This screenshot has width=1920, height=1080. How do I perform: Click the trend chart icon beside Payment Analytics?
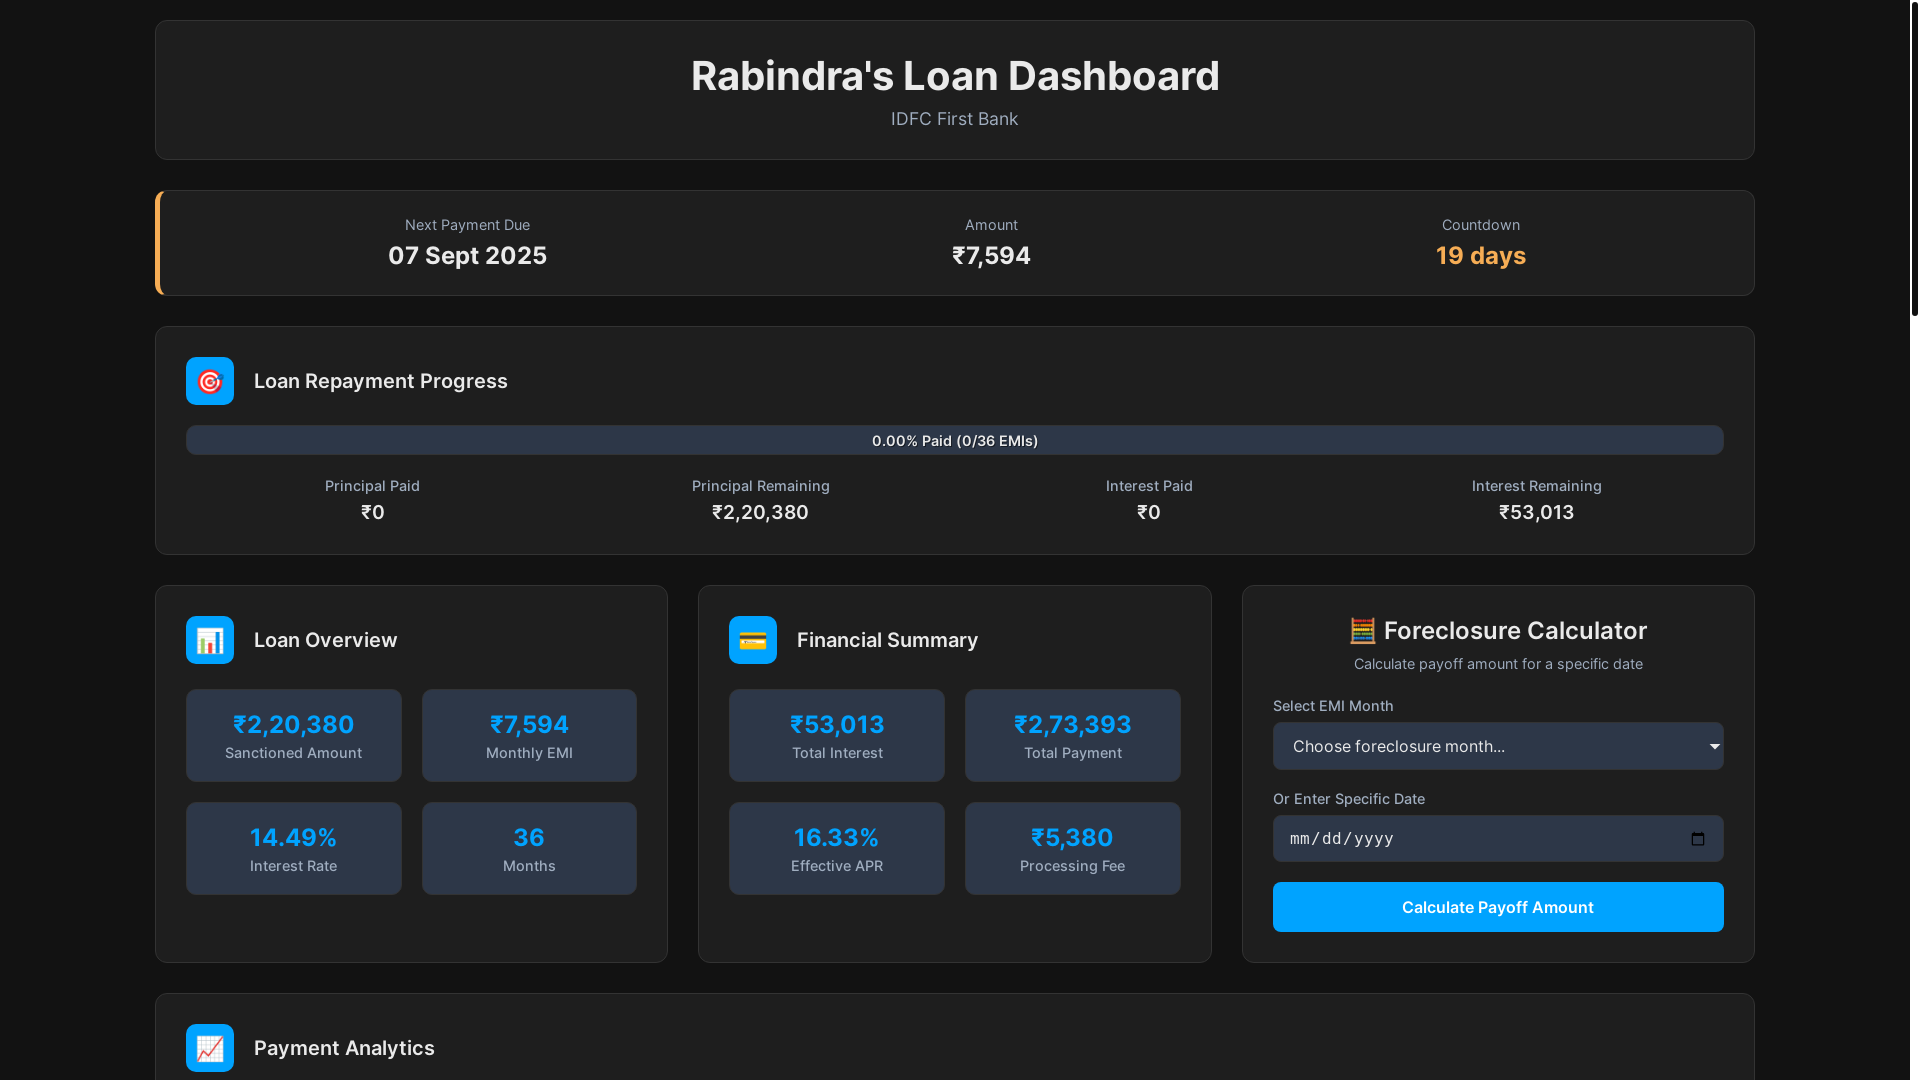tap(210, 1048)
